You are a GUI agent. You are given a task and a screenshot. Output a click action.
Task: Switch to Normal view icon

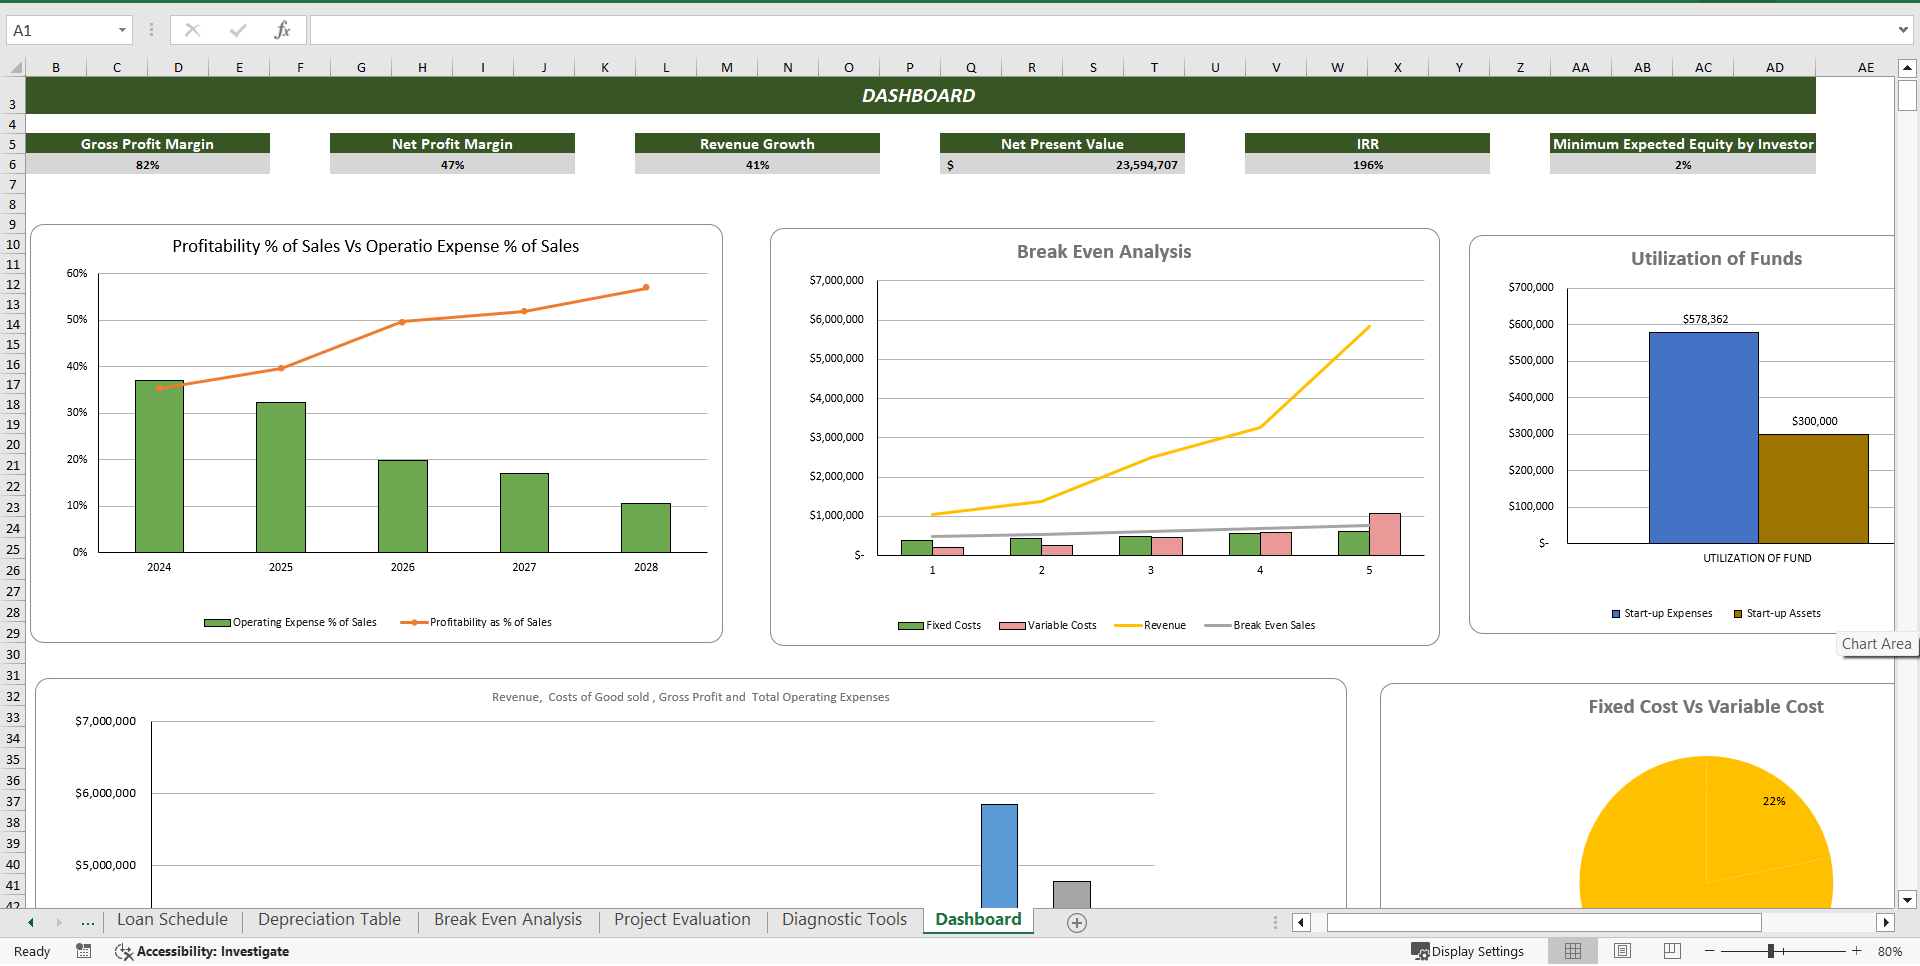(x=1573, y=951)
